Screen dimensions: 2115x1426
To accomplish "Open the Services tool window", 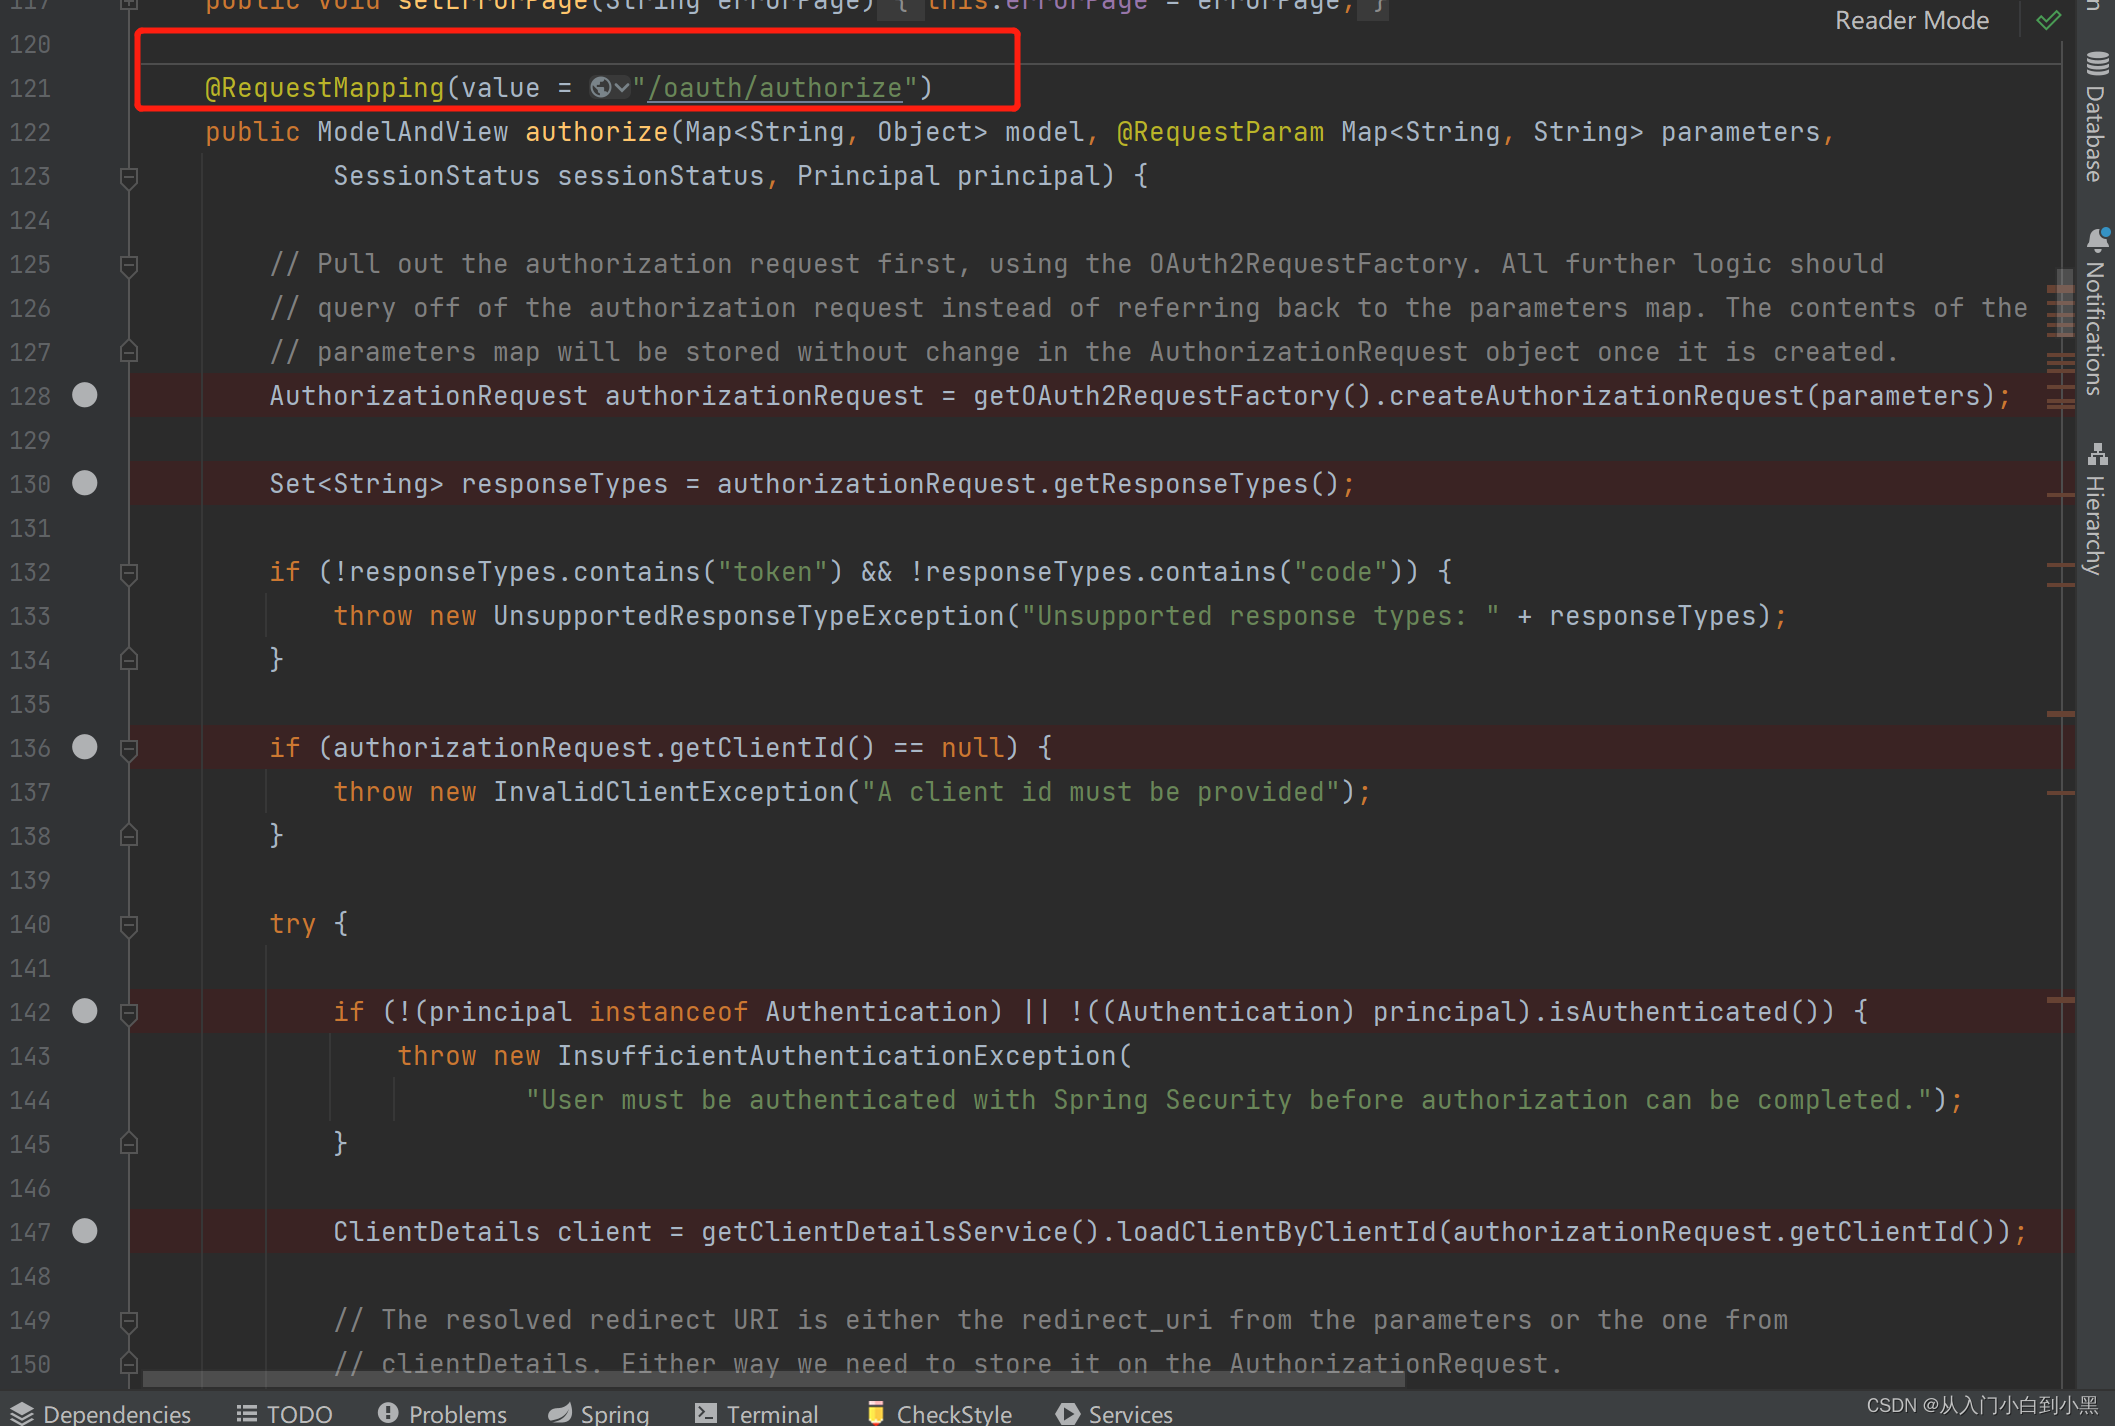I will click(1114, 1413).
